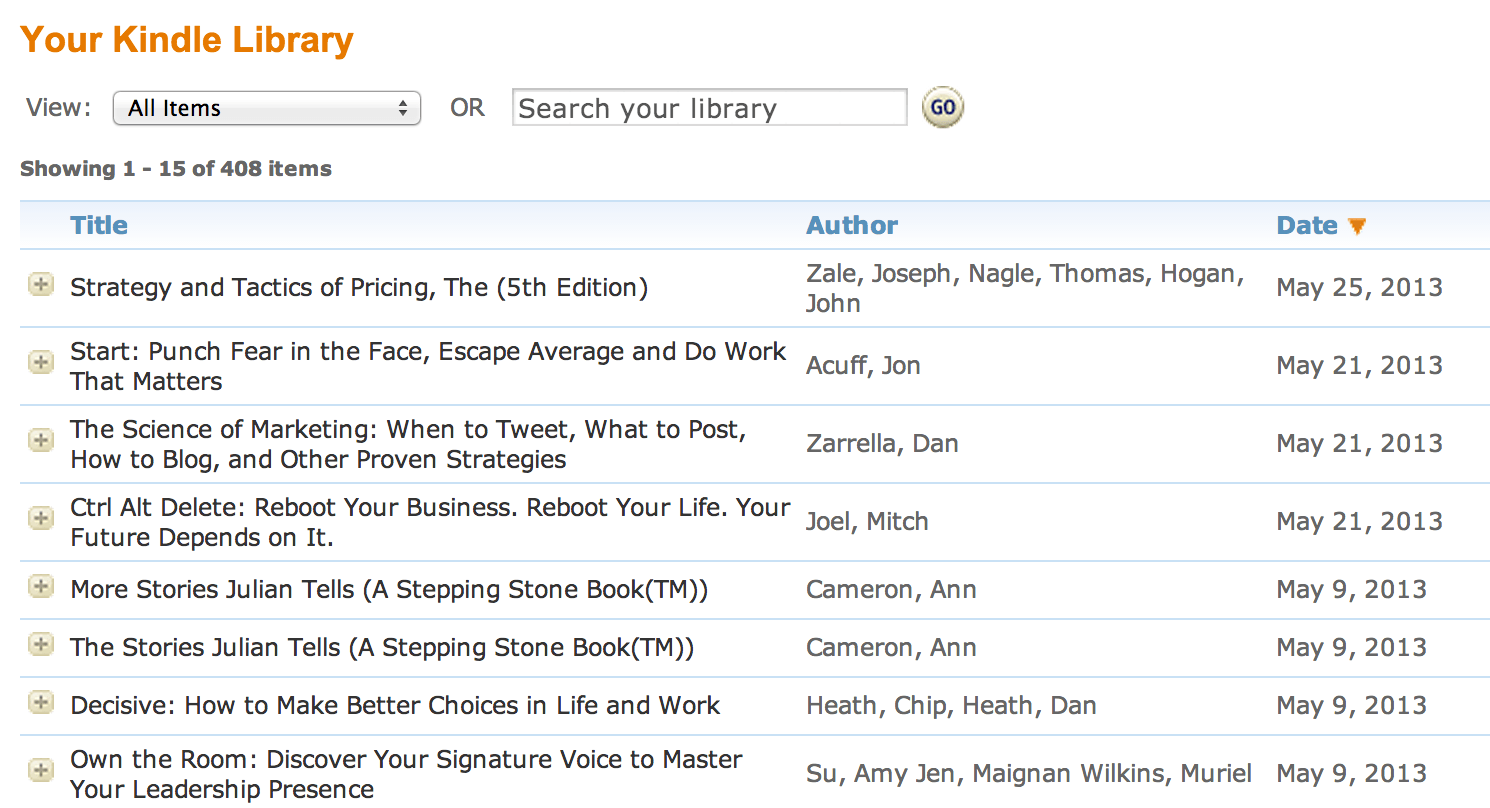Open the View All Items dropdown
Viewport: 1490px width, 808px height.
point(266,108)
